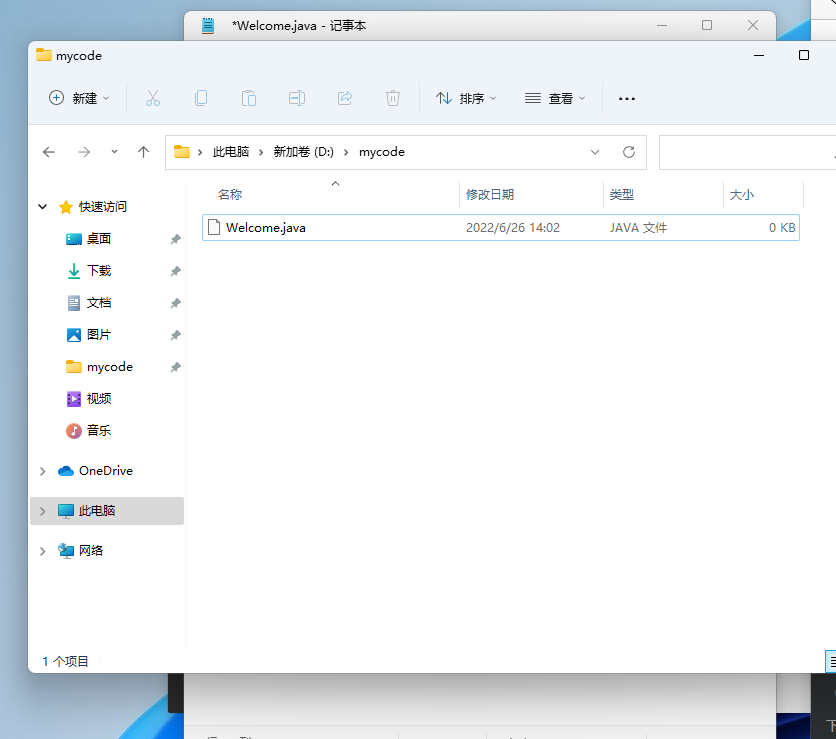Viewport: 836px width, 739px height.
Task: Go forward with the right arrow
Action: 84,152
